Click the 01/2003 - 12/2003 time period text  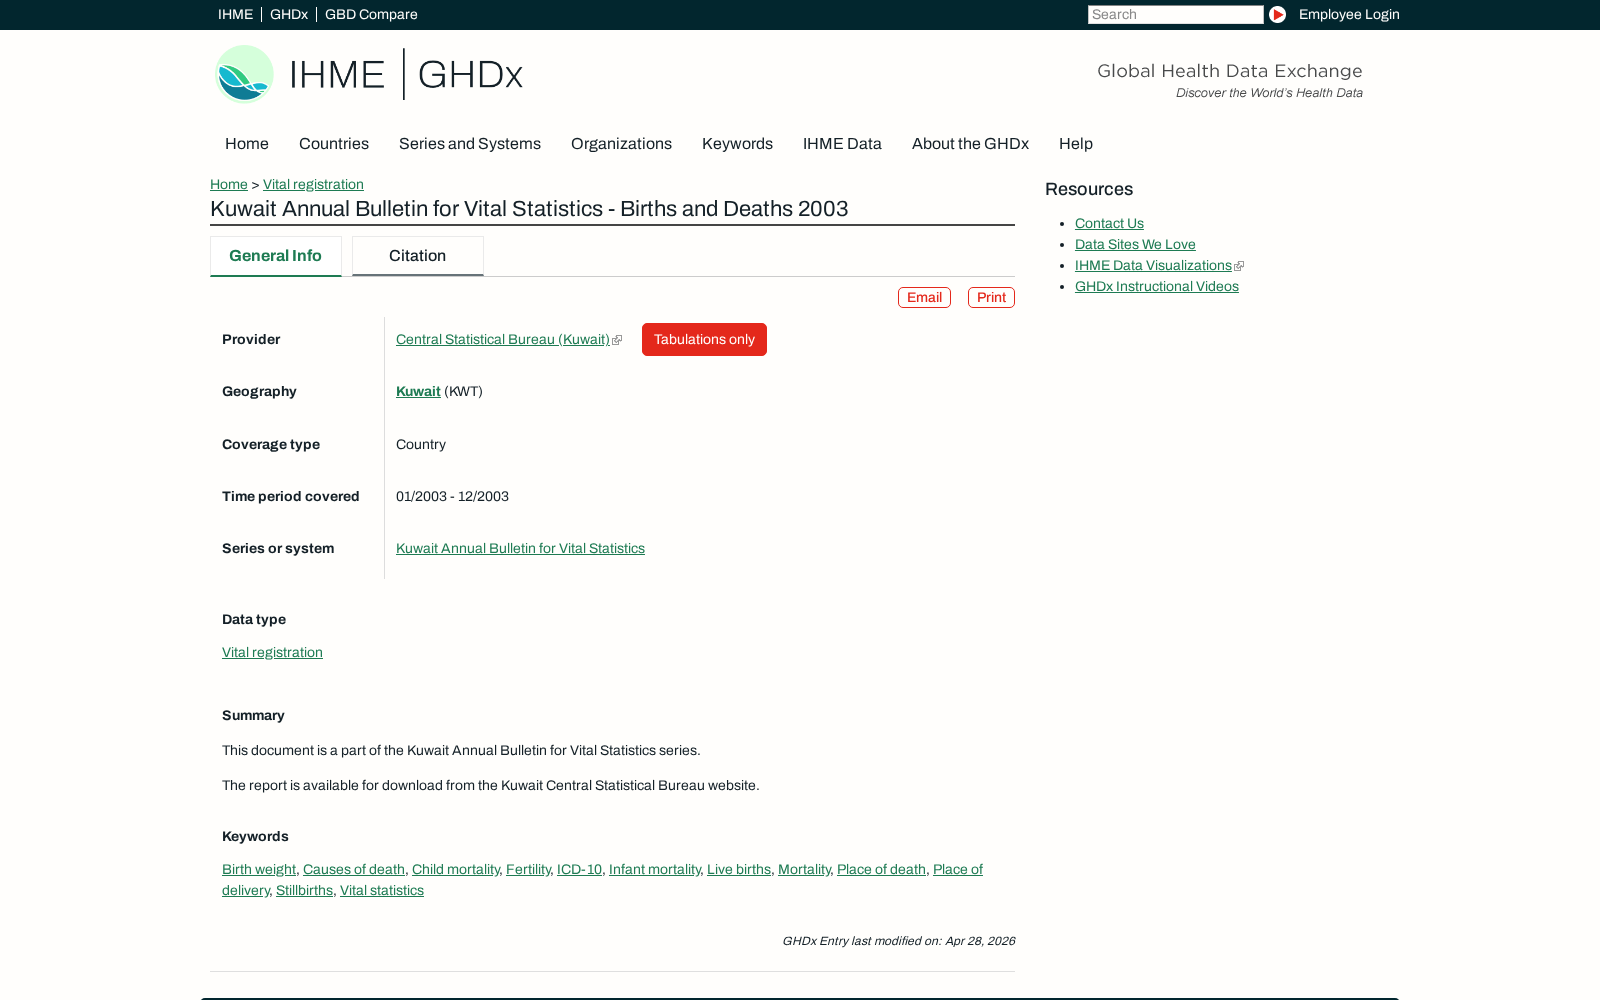[452, 497]
